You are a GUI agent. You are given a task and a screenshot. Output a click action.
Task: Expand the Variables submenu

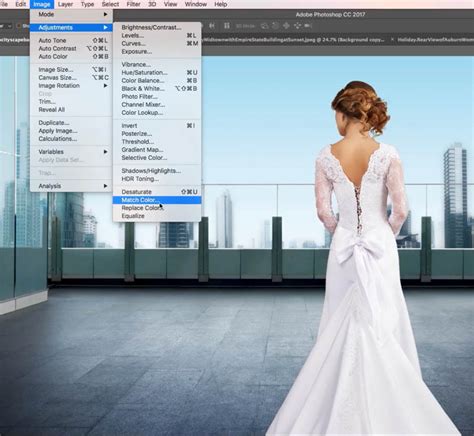71,152
